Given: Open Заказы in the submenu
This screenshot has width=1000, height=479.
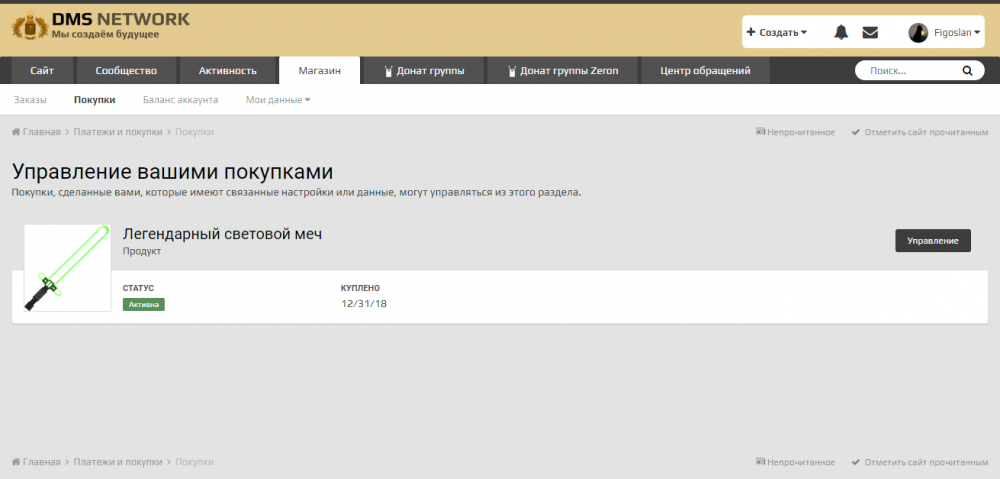Looking at the screenshot, I should pos(30,100).
